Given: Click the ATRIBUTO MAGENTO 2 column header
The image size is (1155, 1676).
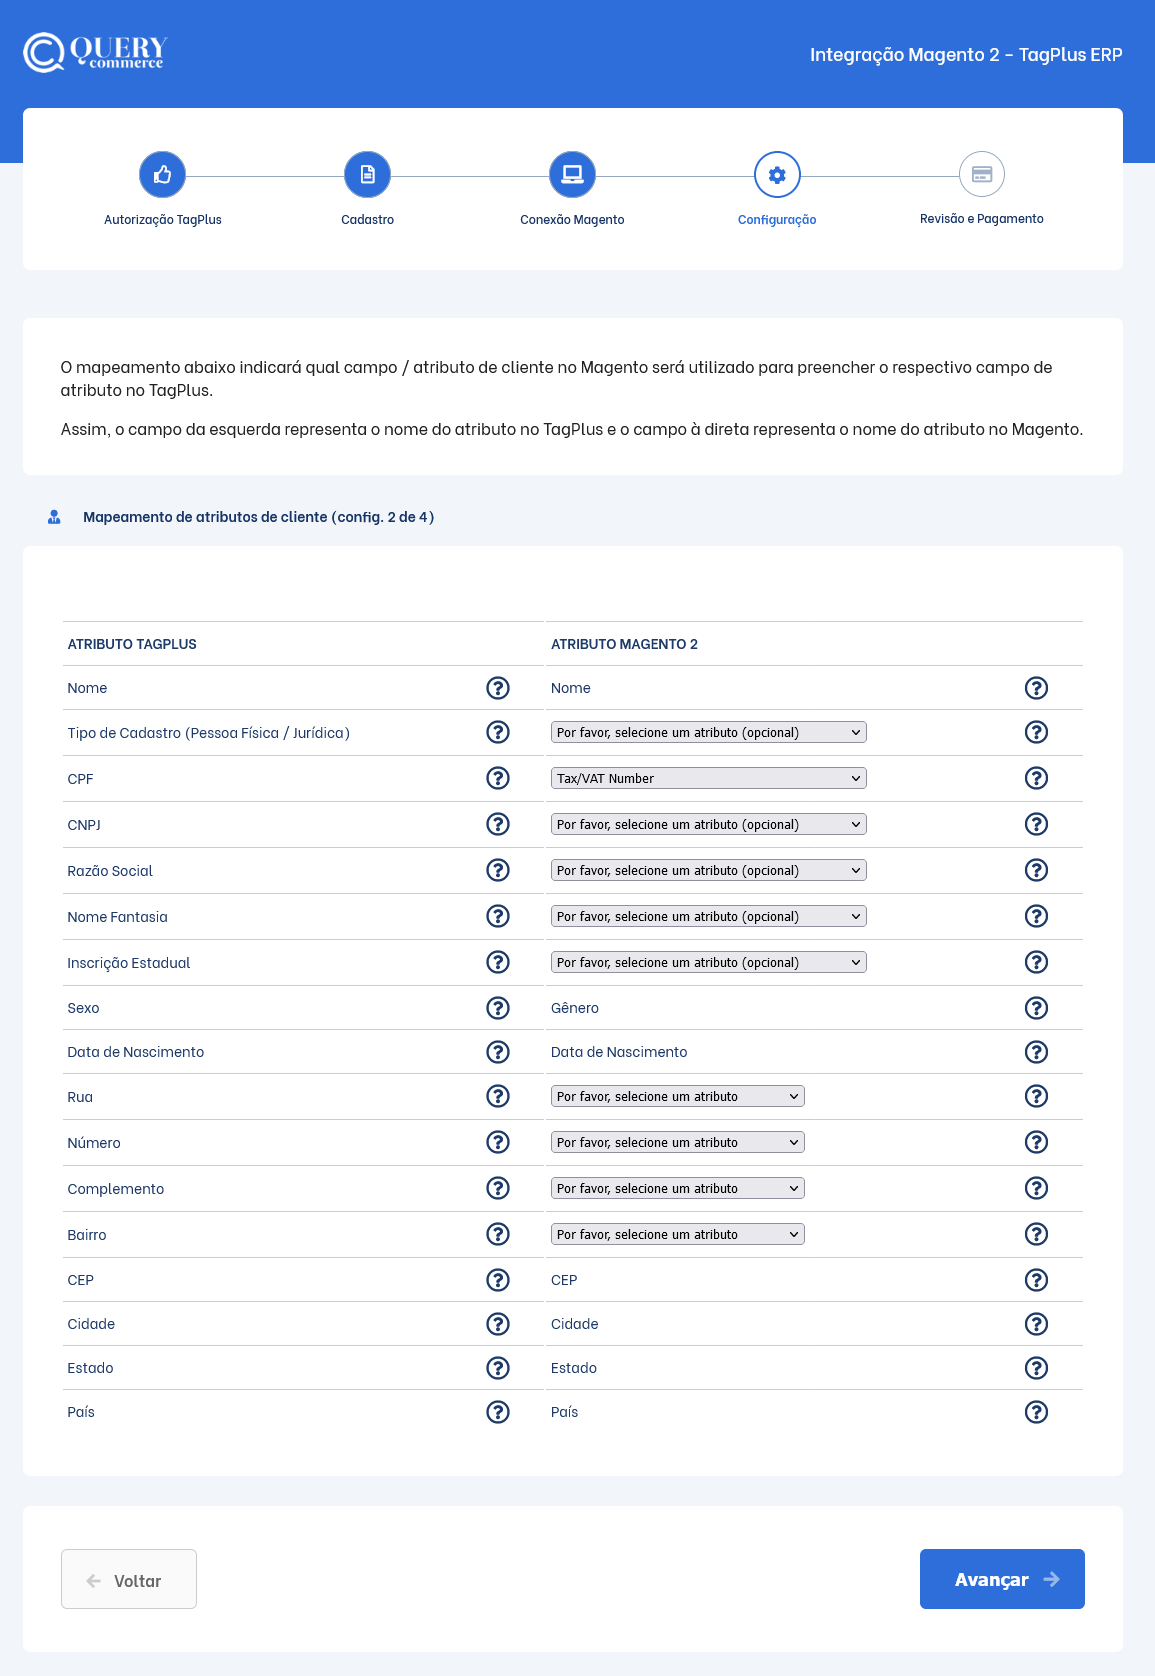Looking at the screenshot, I should coord(624,644).
